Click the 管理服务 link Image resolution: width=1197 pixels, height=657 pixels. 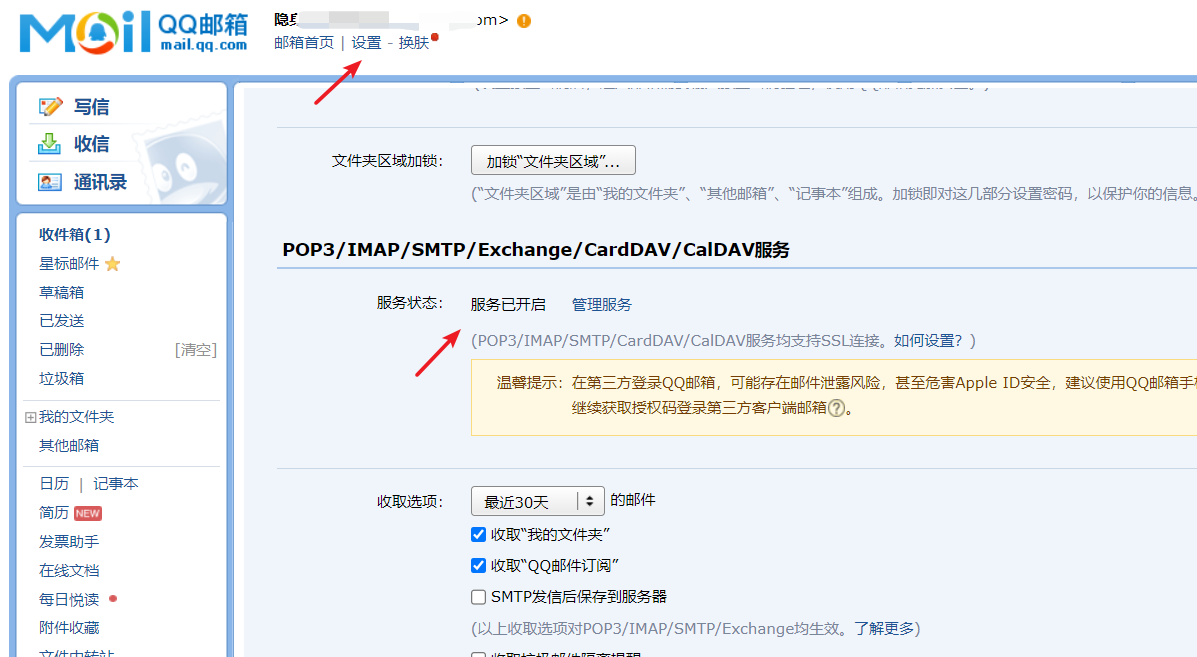click(602, 305)
